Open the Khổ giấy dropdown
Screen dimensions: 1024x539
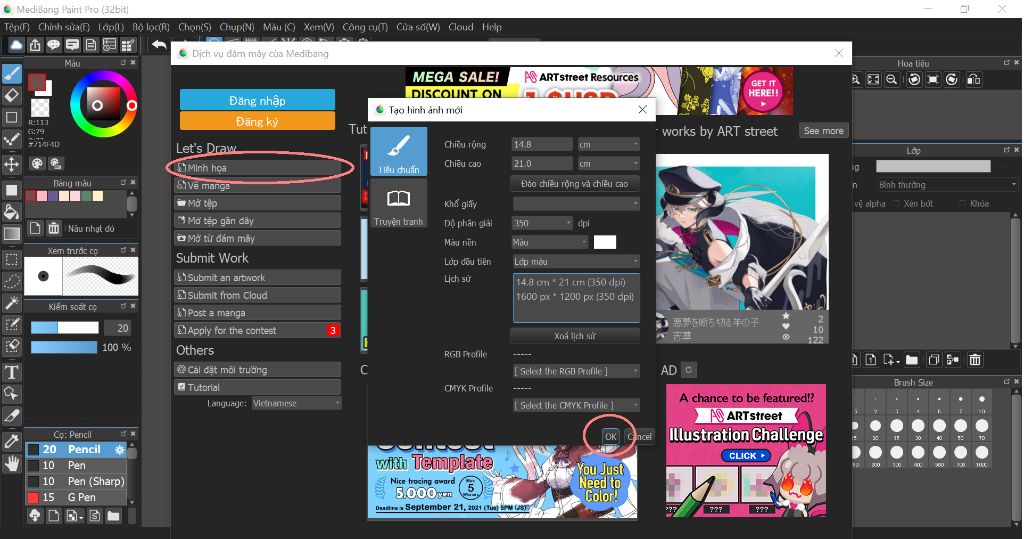pyautogui.click(x=575, y=204)
